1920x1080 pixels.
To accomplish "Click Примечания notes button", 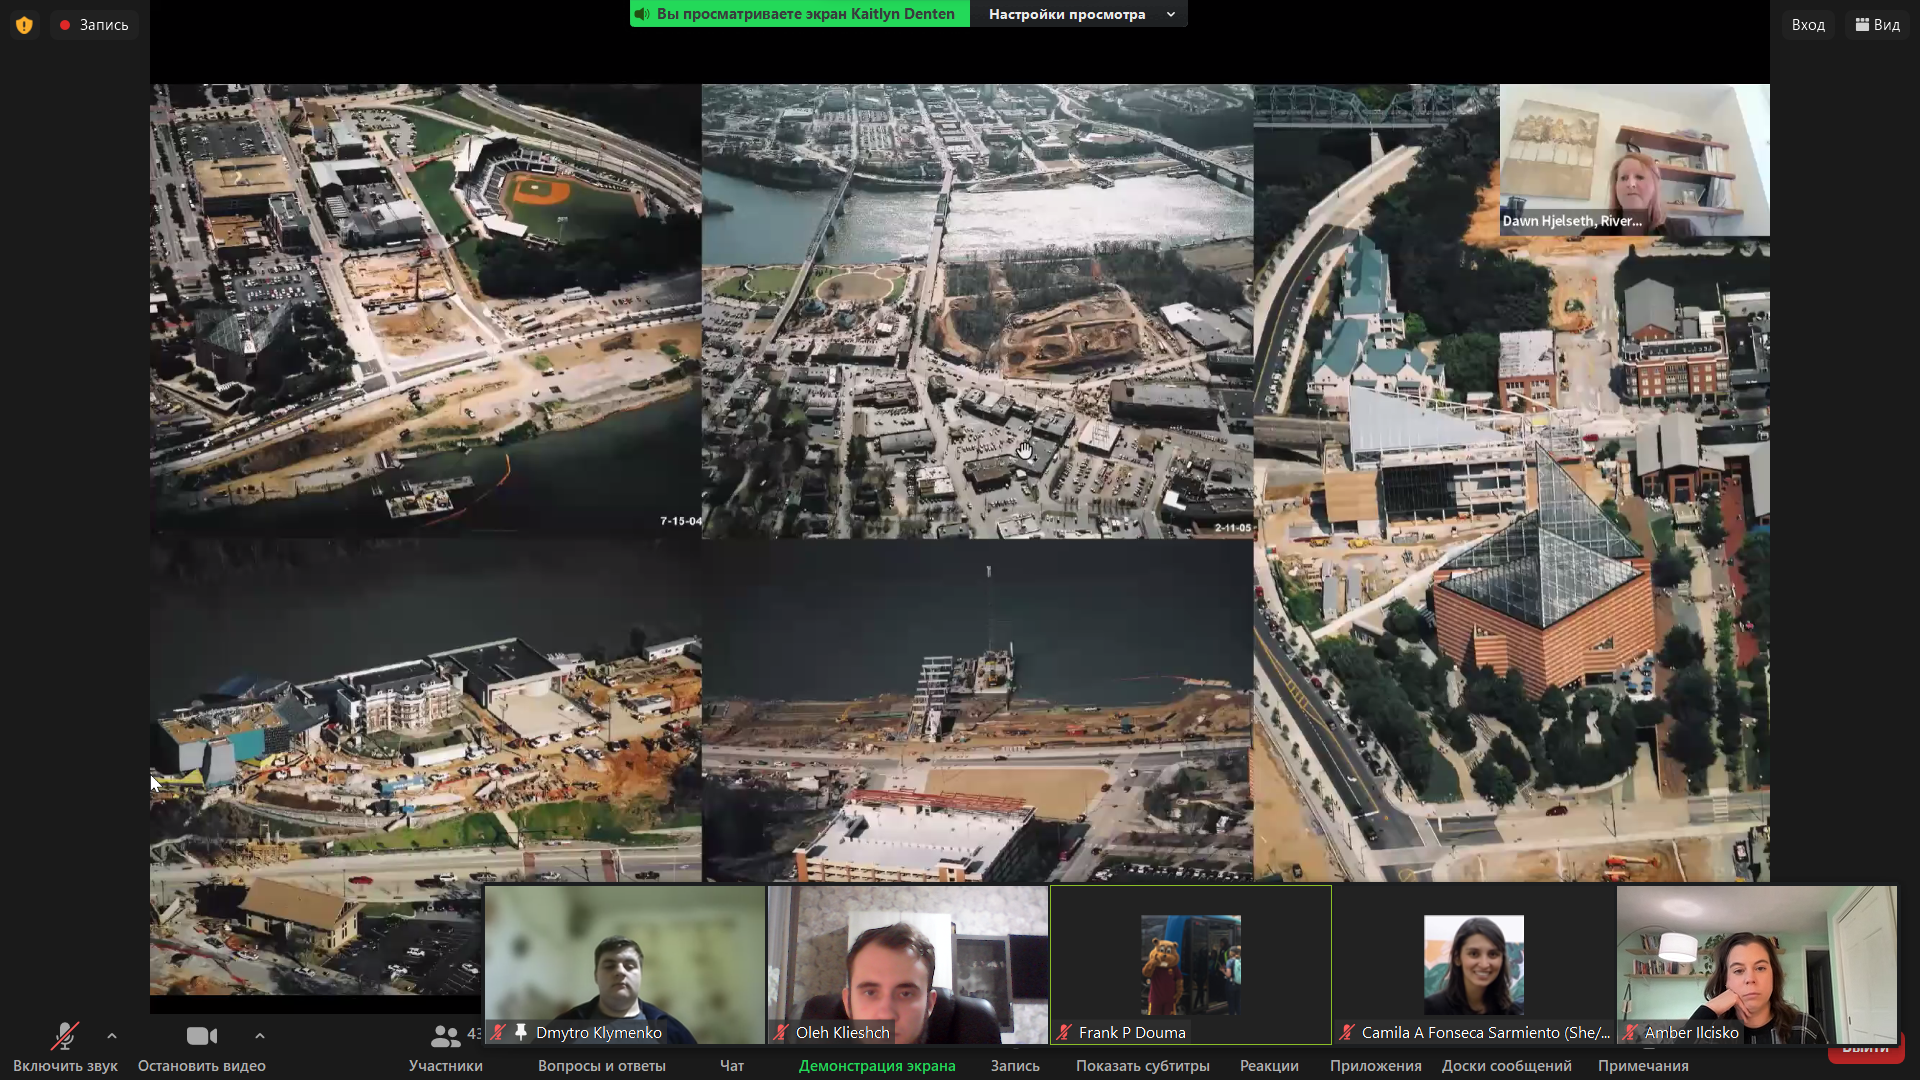I will coord(1642,1066).
